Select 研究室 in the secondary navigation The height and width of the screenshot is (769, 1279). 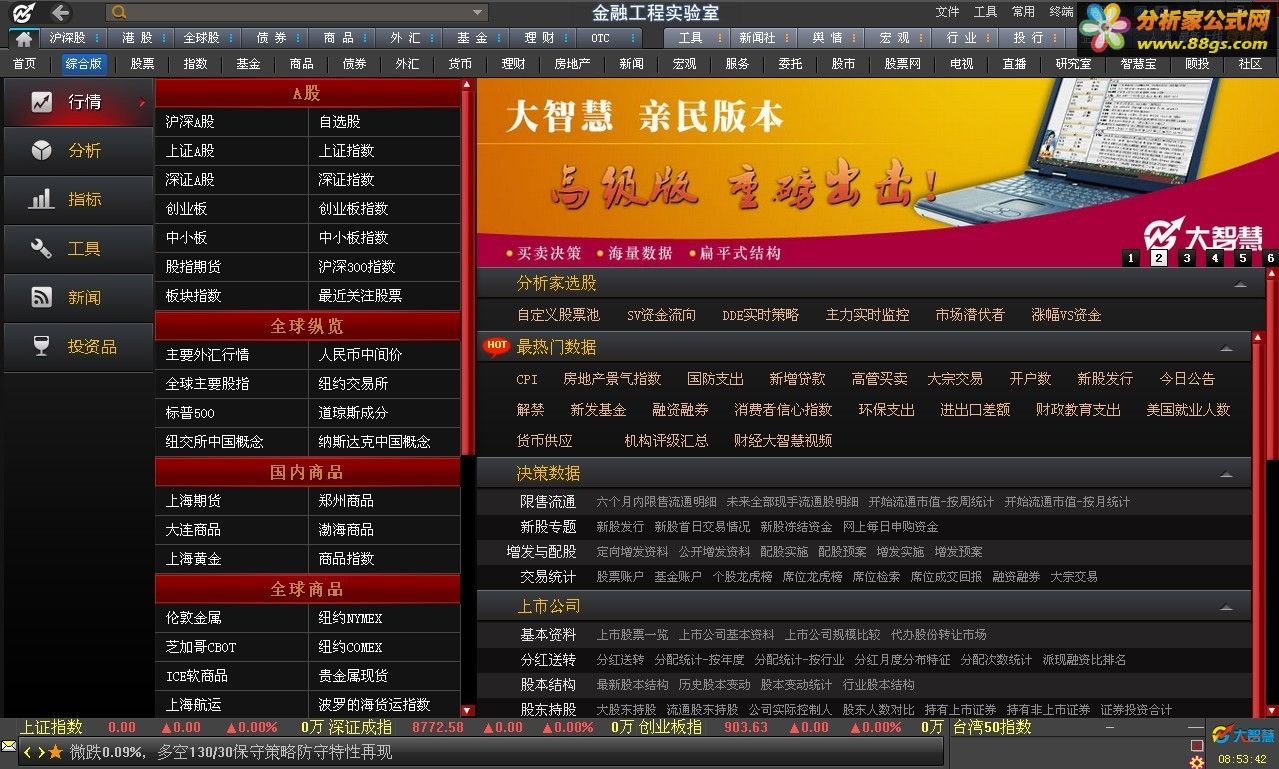point(1073,63)
